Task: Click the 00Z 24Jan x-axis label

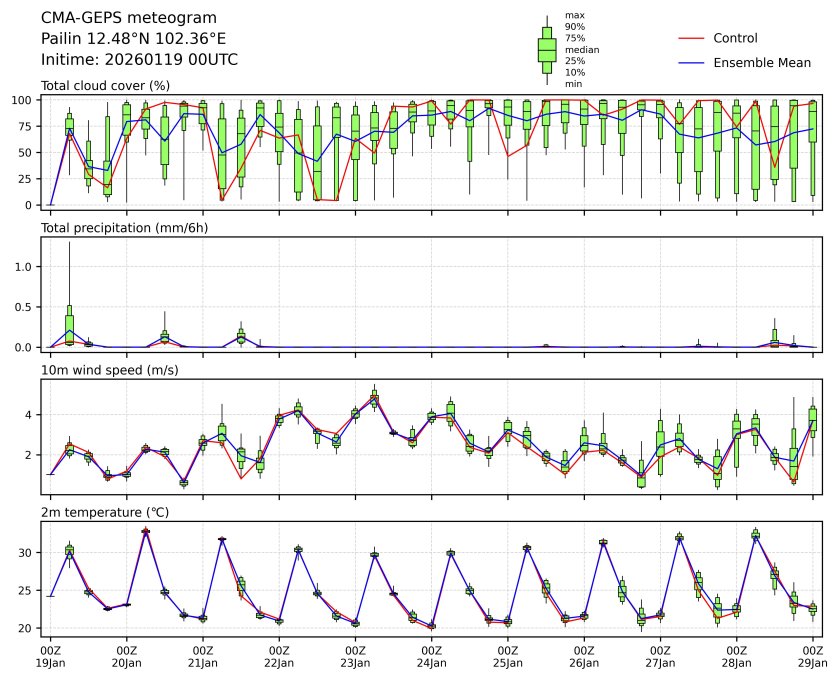Action: [x=431, y=656]
